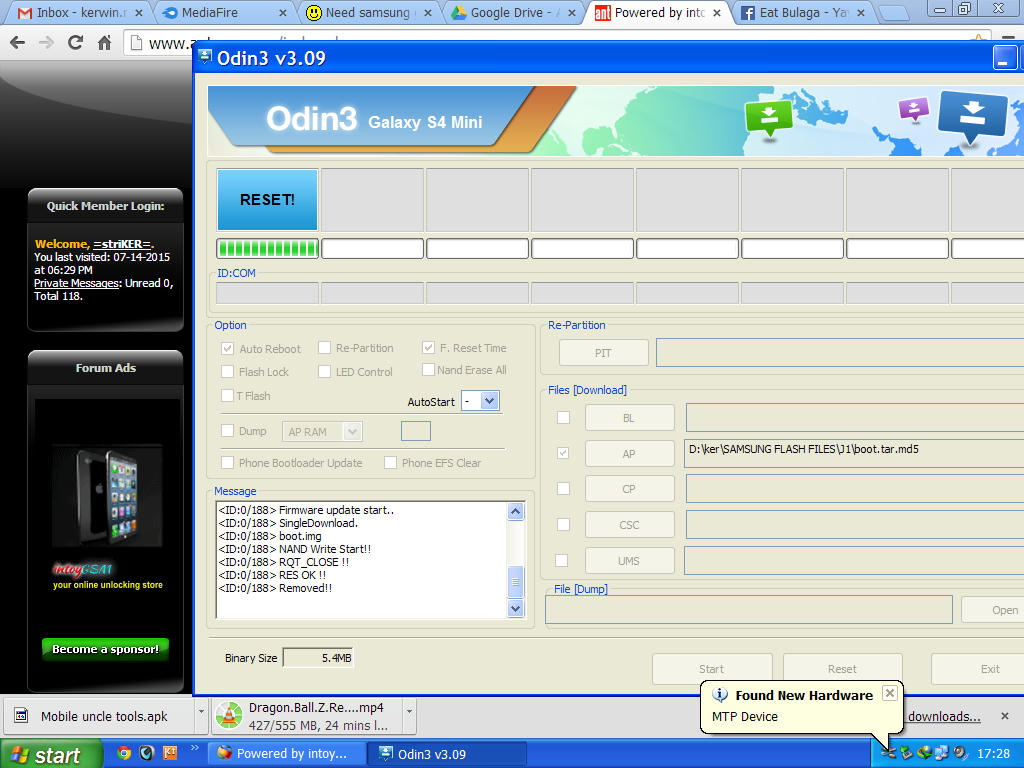Click the PIT button in Re-Partition
The image size is (1024, 768).
coord(603,353)
